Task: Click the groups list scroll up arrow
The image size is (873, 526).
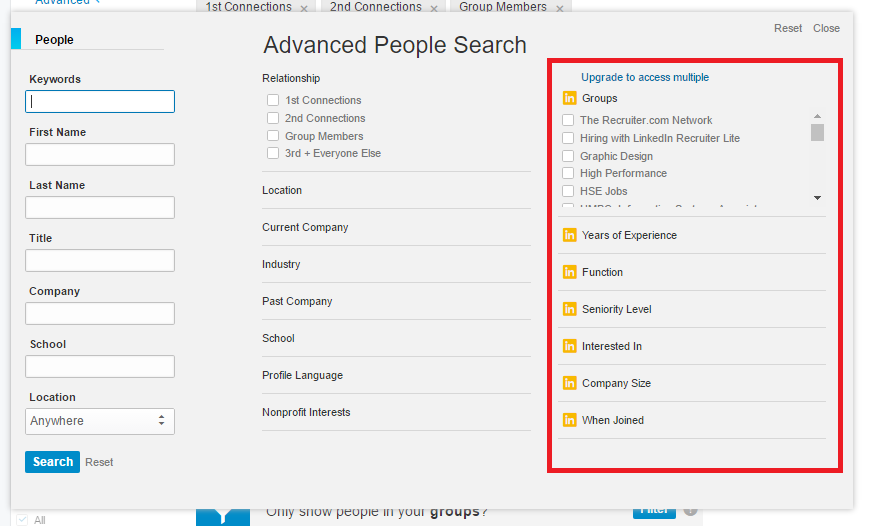Action: [817, 116]
